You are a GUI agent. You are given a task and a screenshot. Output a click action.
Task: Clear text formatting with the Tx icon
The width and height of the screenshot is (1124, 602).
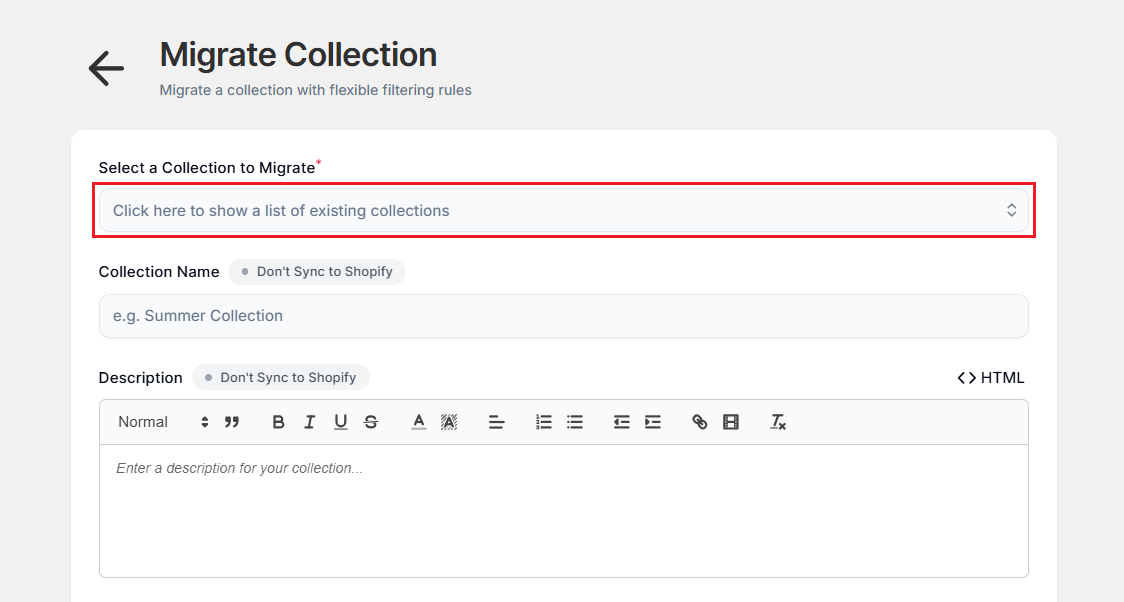click(x=778, y=421)
